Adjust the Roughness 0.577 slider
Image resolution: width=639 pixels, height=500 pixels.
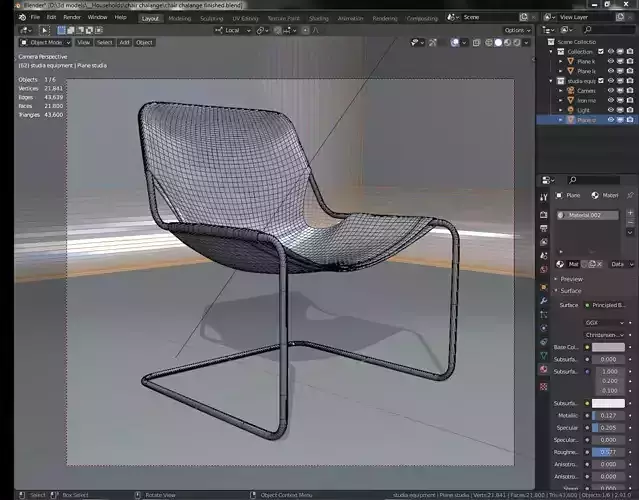[x=608, y=452]
